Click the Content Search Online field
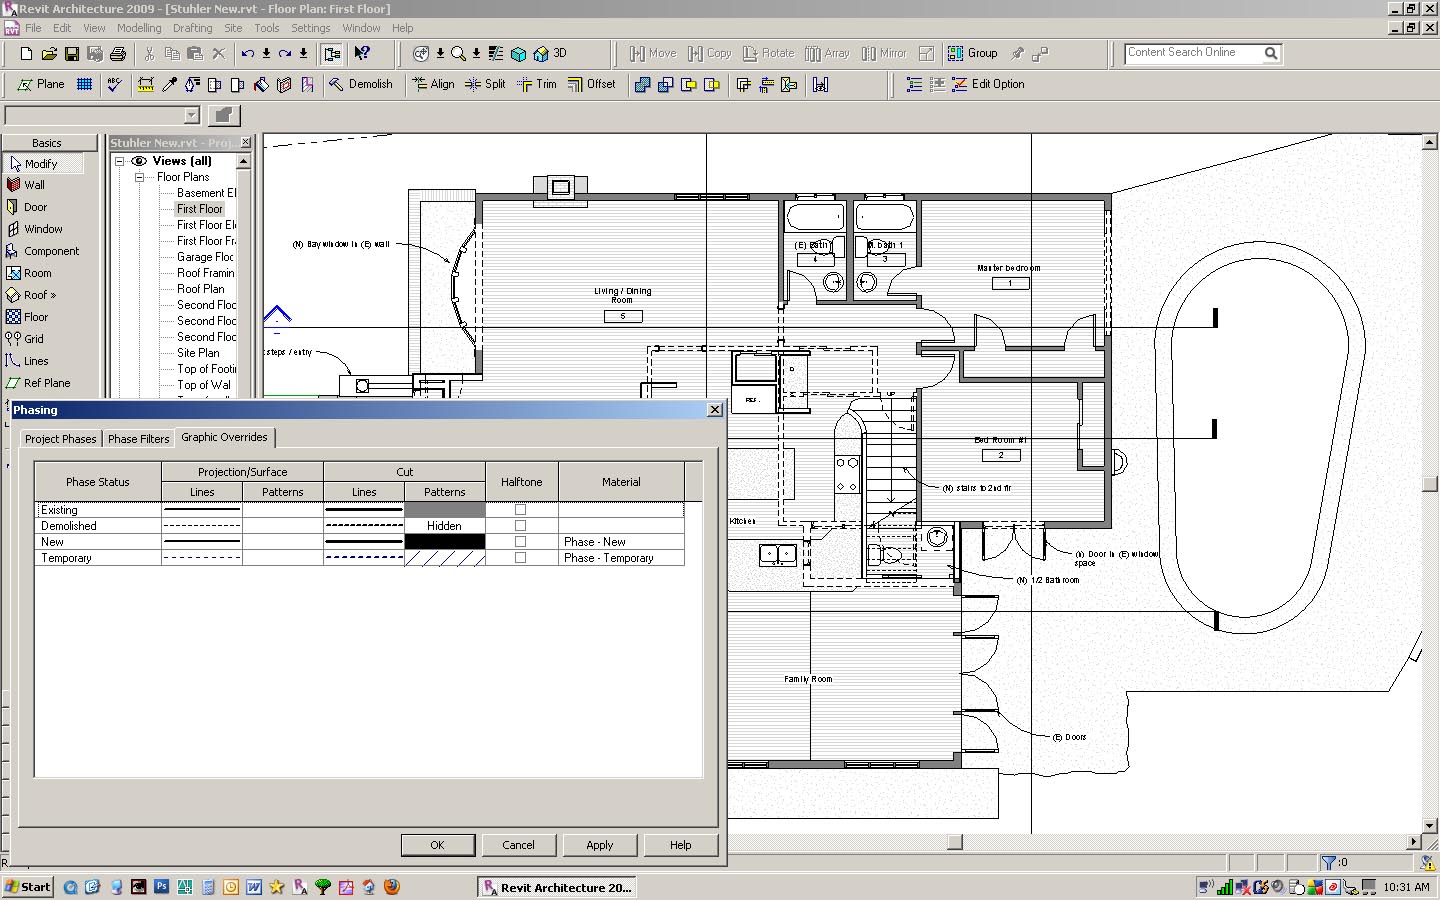 (1192, 53)
